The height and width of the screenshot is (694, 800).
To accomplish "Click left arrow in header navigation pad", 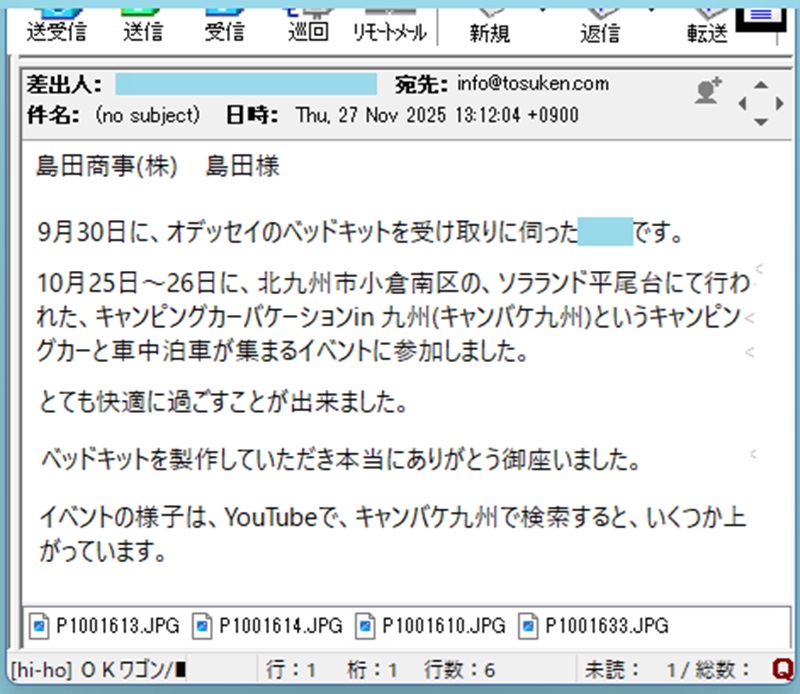I will (x=743, y=103).
